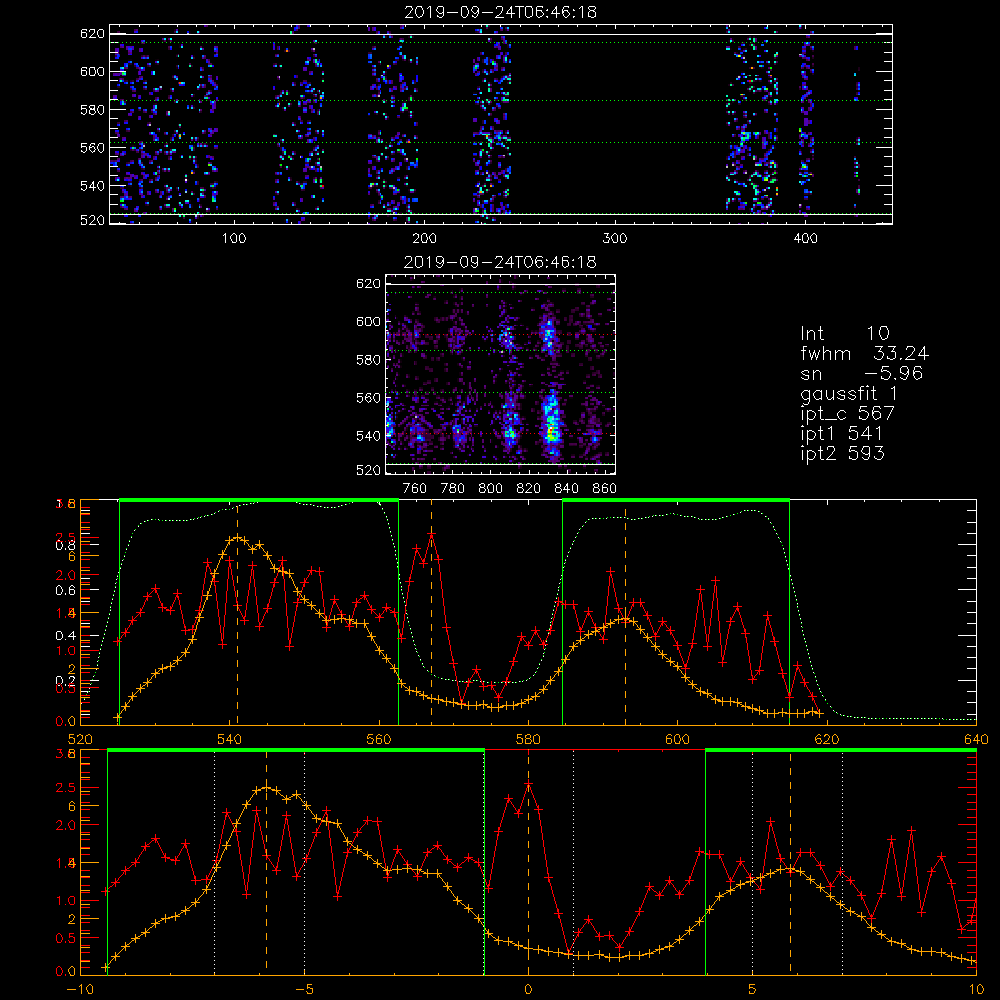Click the red curve peak at 0 in lower profile
This screenshot has height=1000, width=1000.
tap(529, 784)
